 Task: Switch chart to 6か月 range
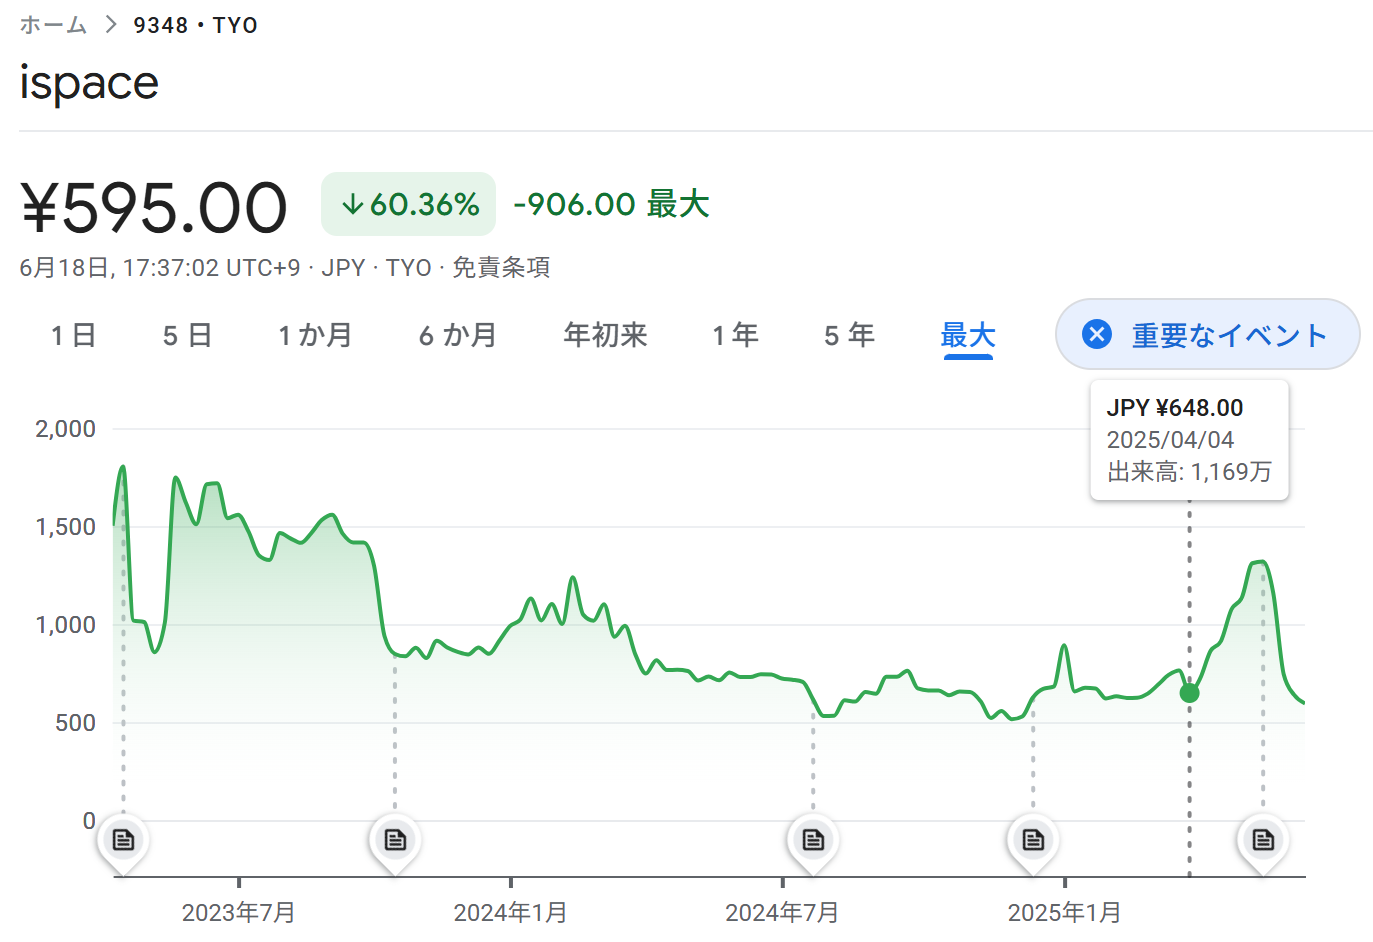(458, 335)
